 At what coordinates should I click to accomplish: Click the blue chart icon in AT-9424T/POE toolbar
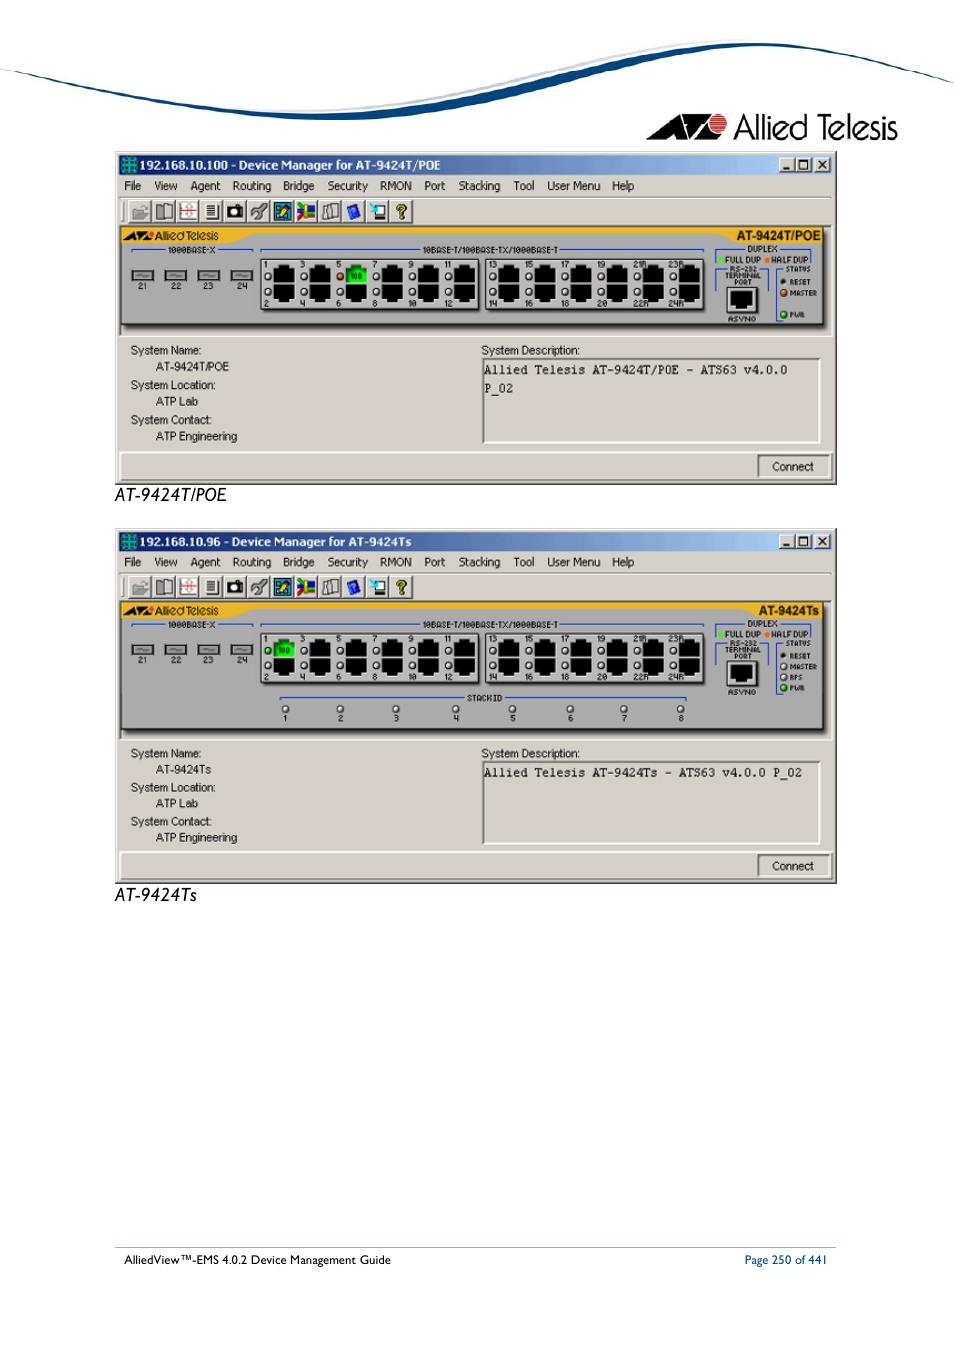point(283,211)
